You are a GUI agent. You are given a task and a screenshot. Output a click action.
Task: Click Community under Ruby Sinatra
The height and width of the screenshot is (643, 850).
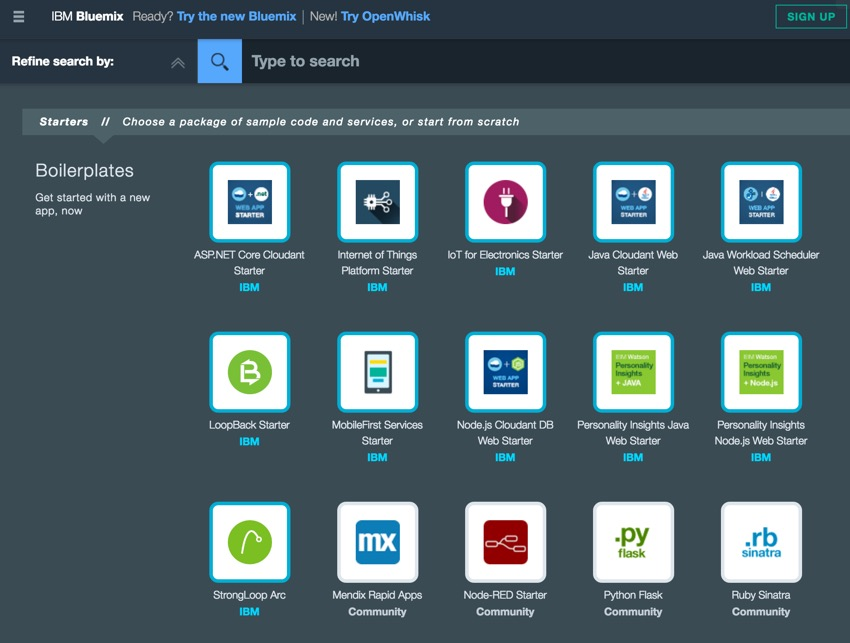coord(761,612)
